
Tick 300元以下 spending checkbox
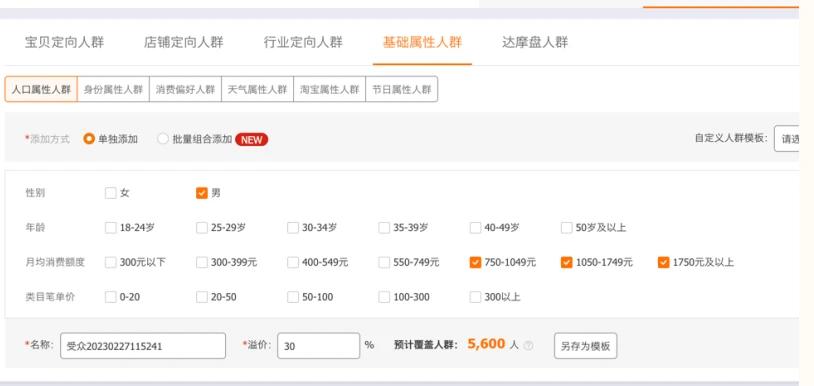pos(111,263)
